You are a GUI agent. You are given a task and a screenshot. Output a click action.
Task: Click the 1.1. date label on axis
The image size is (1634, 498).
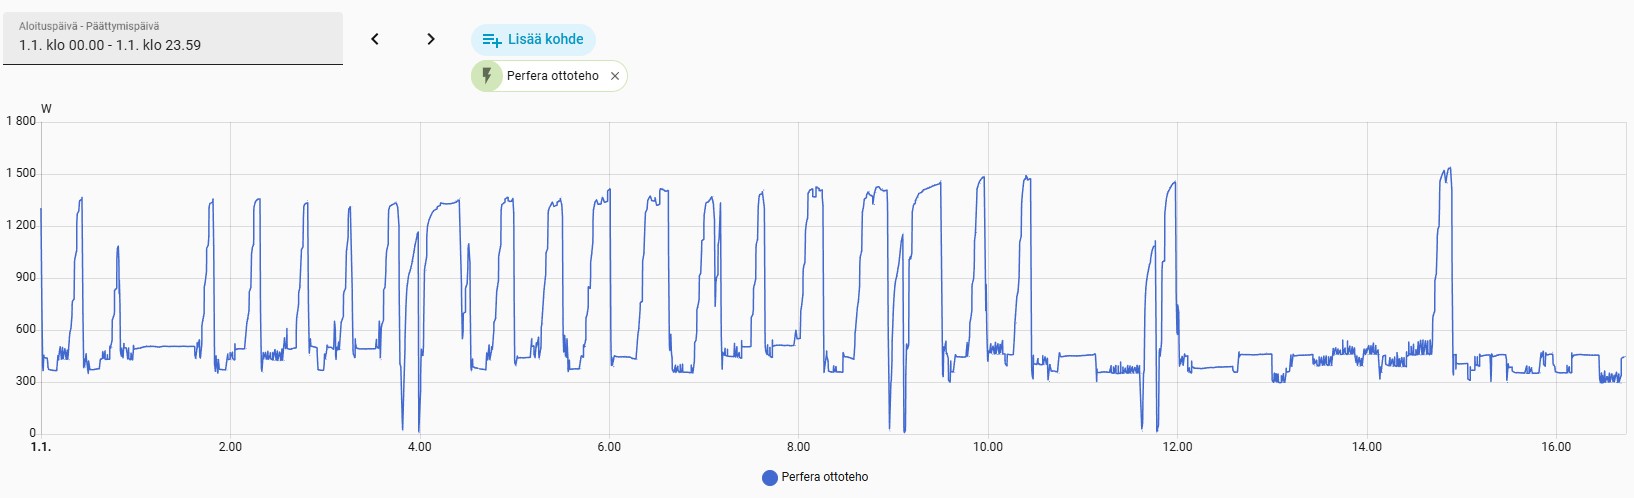[41, 447]
